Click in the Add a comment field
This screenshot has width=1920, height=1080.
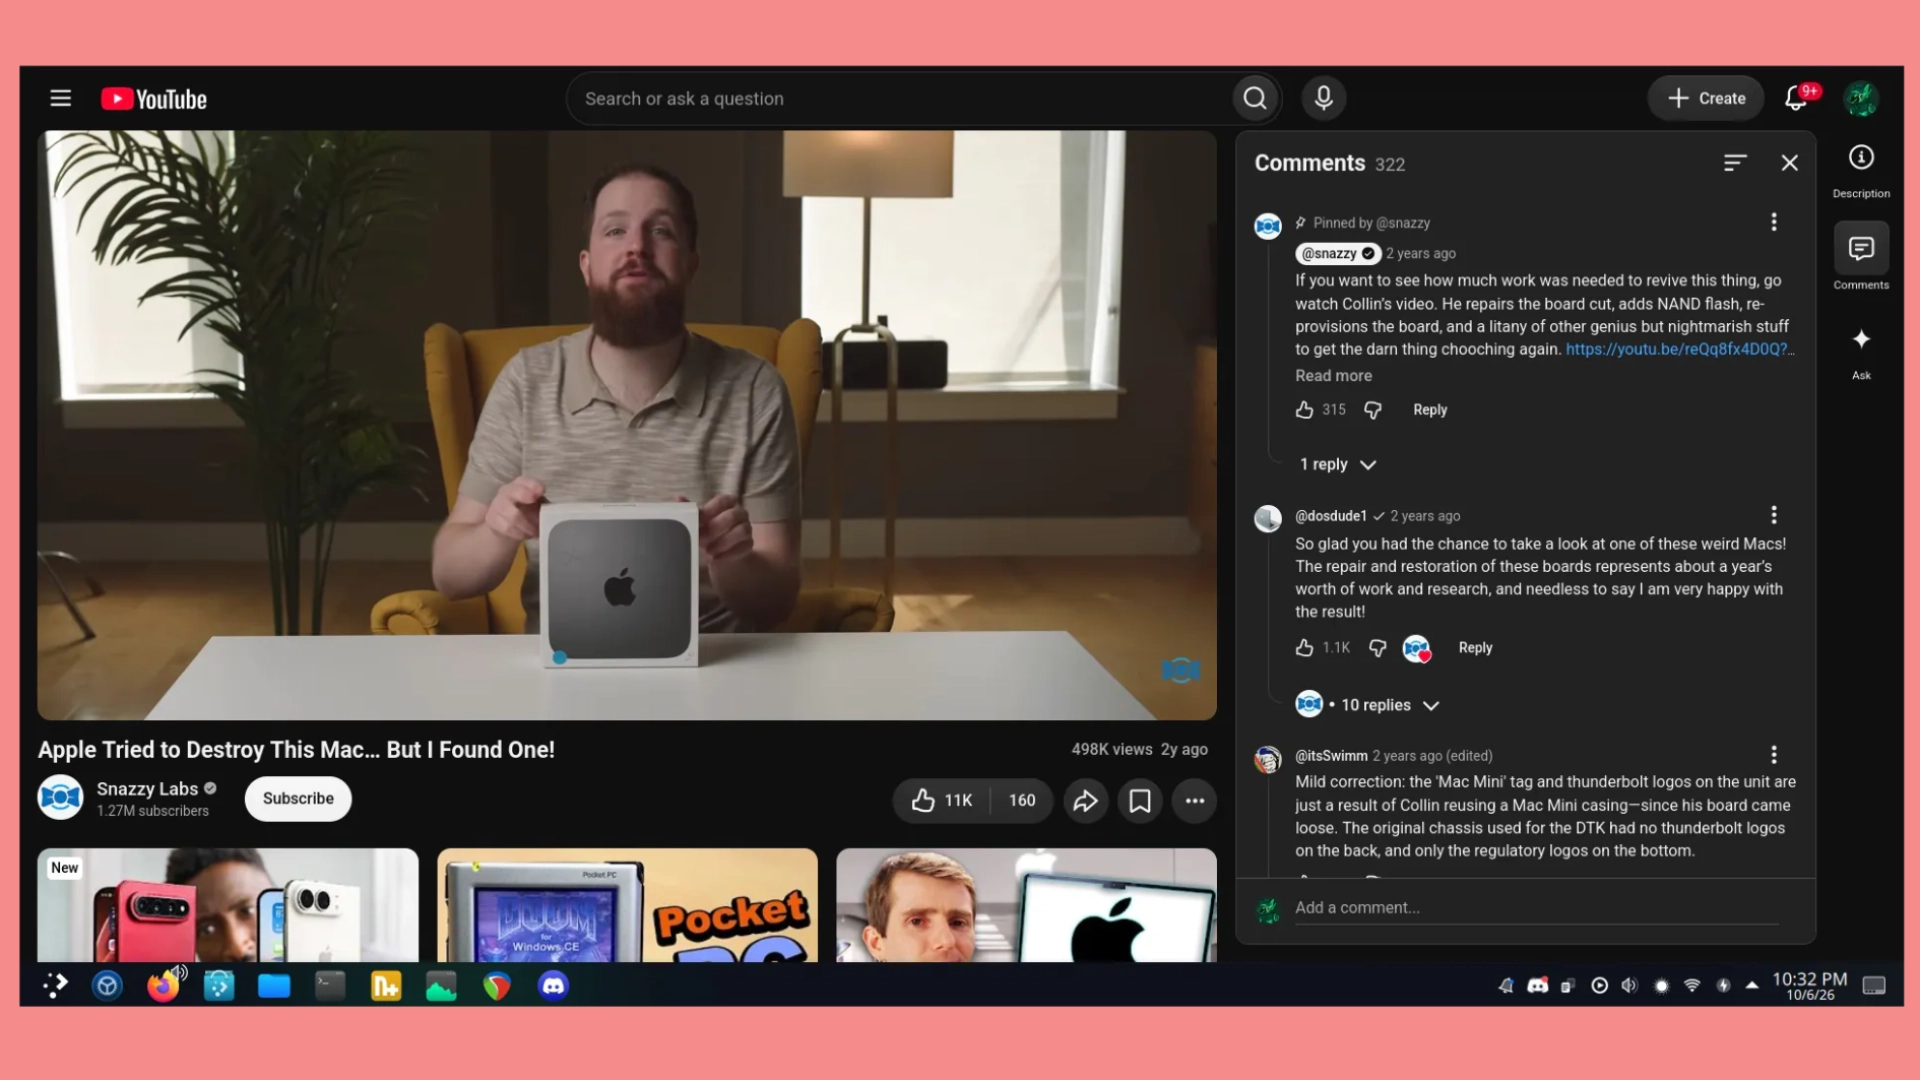[1536, 908]
